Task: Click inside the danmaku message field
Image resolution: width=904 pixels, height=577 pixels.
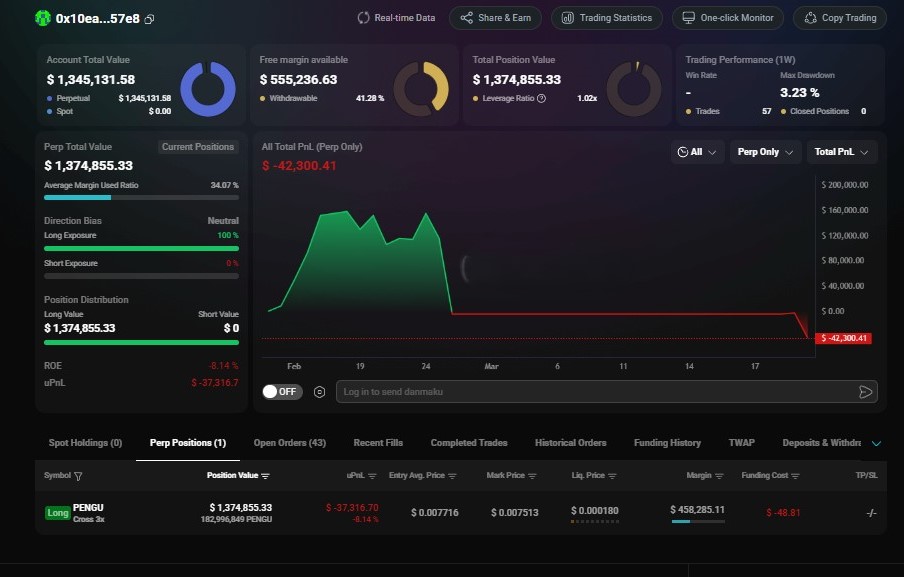Action: click(x=595, y=392)
